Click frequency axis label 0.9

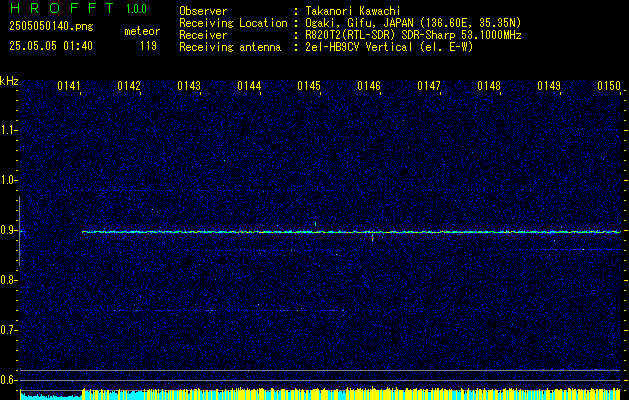[x=9, y=230]
